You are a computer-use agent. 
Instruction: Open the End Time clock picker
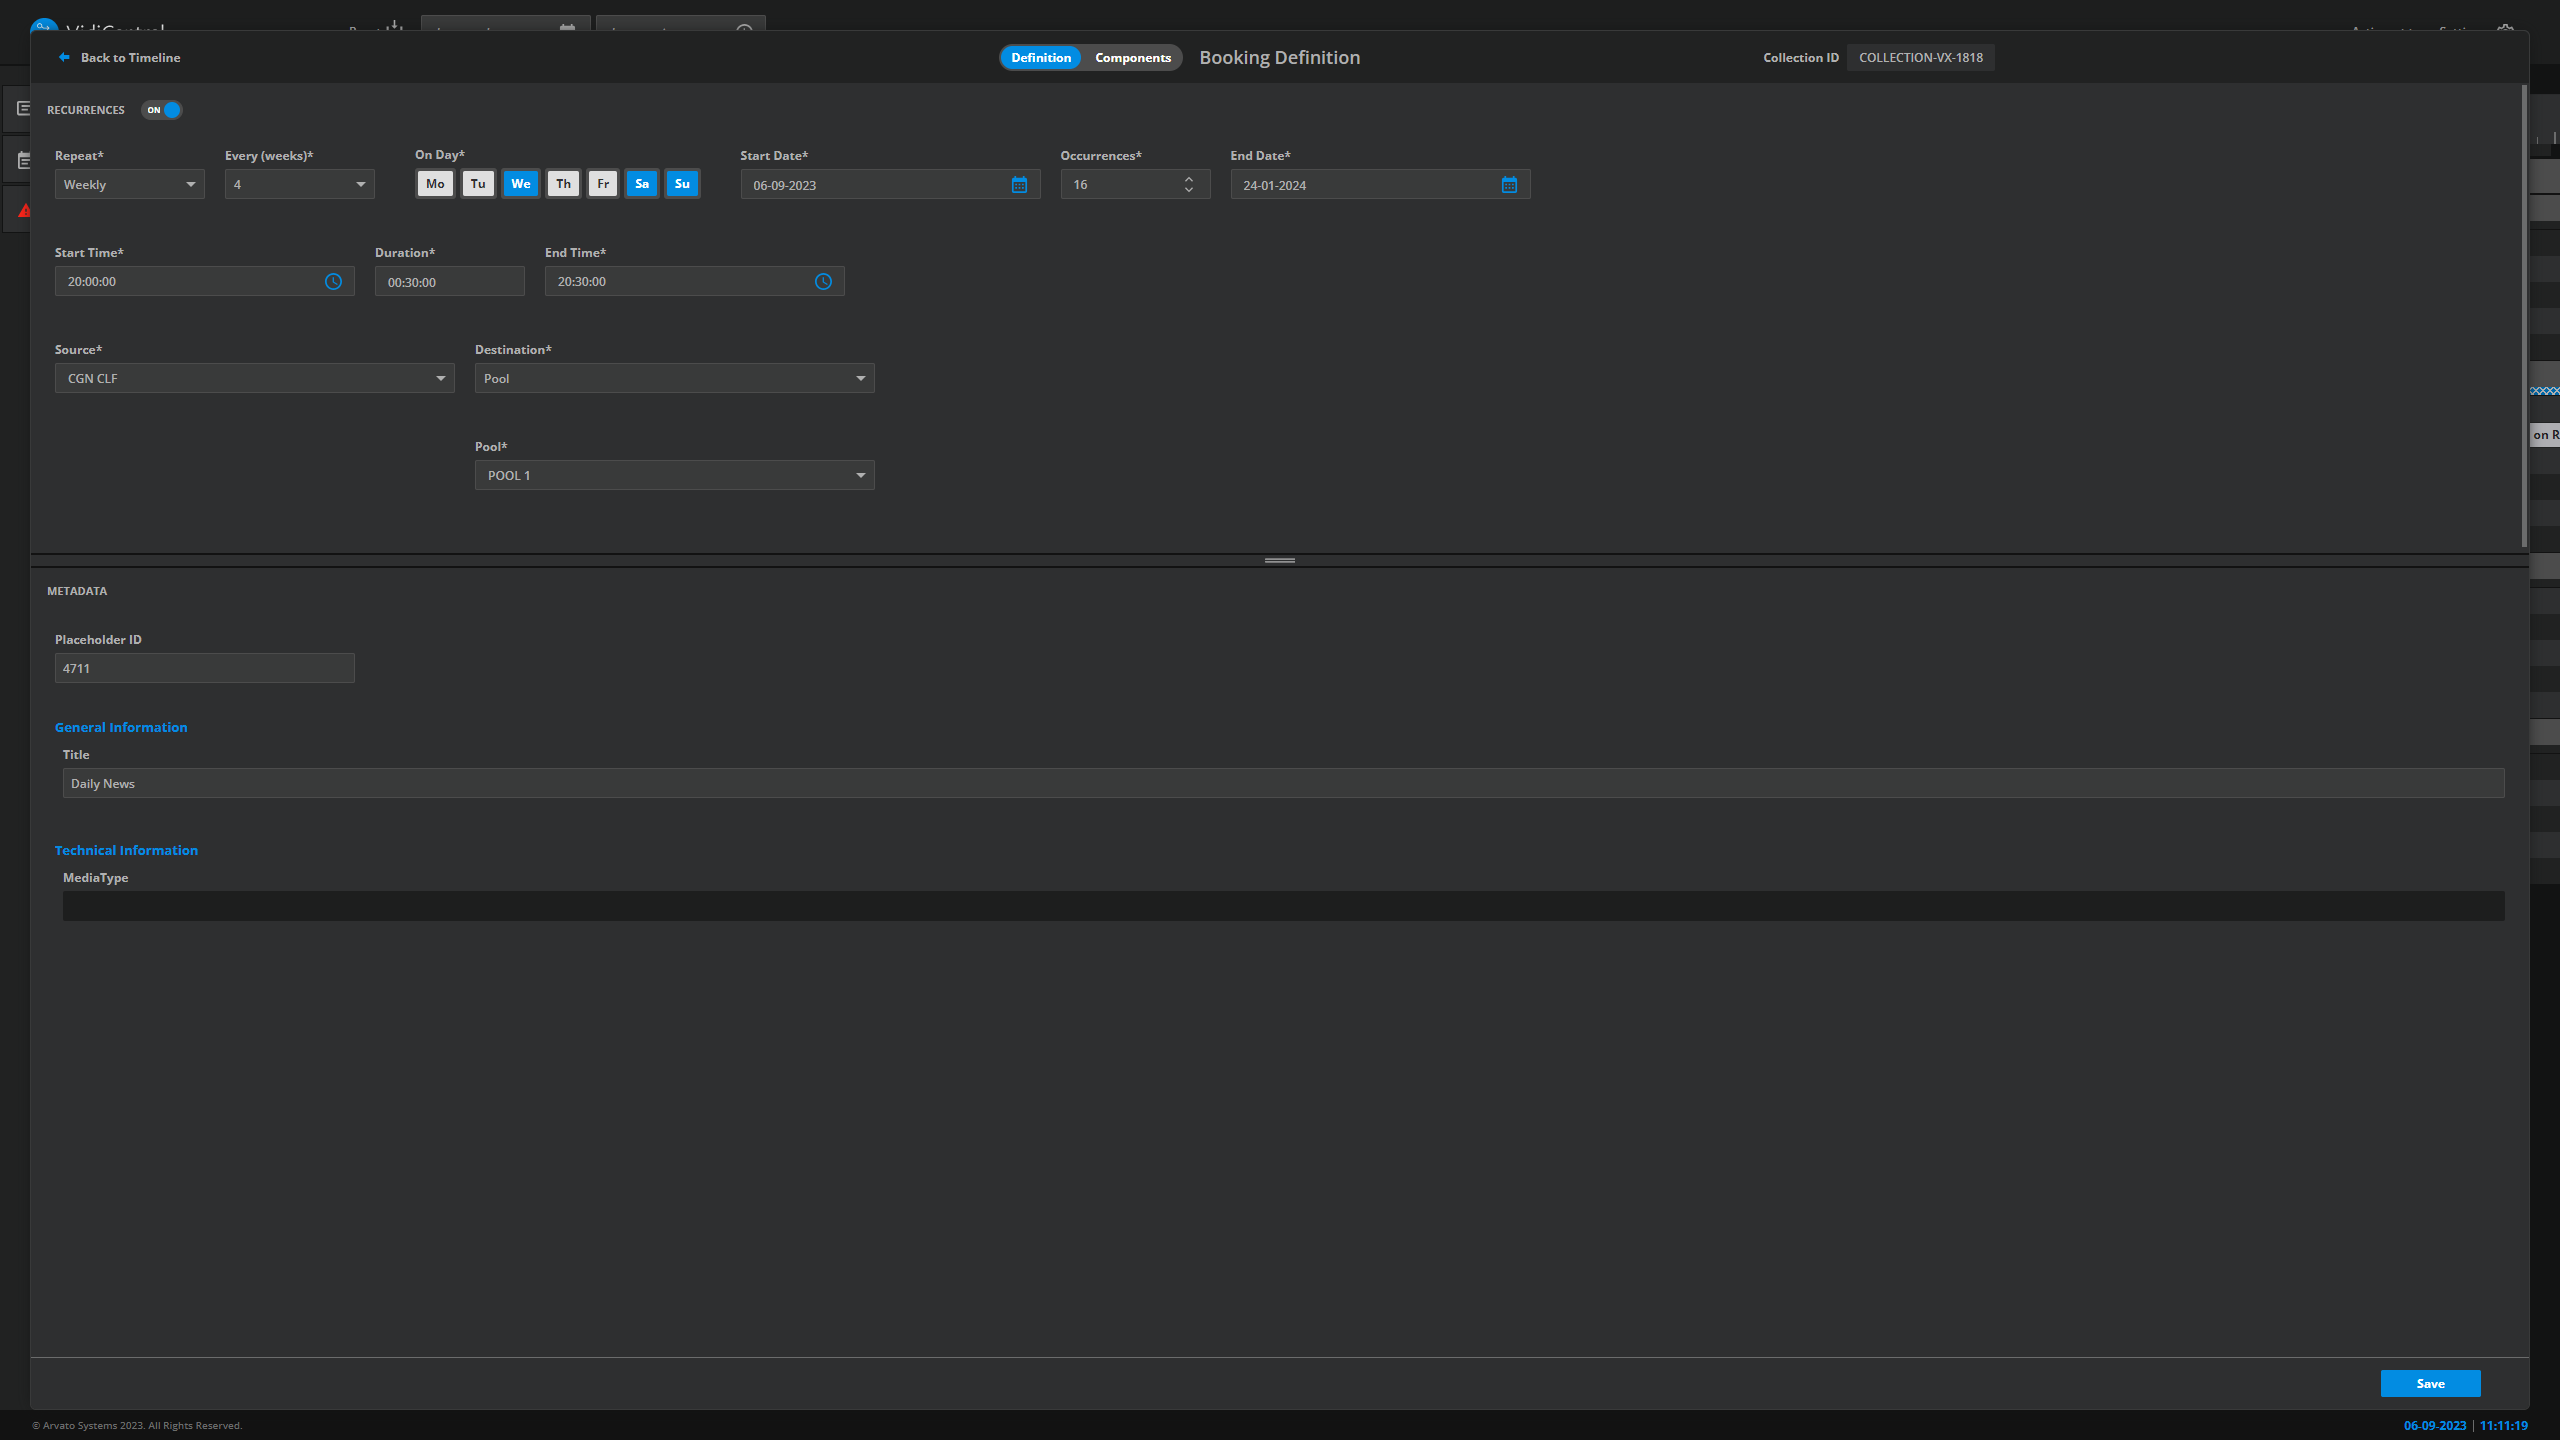pyautogui.click(x=823, y=282)
